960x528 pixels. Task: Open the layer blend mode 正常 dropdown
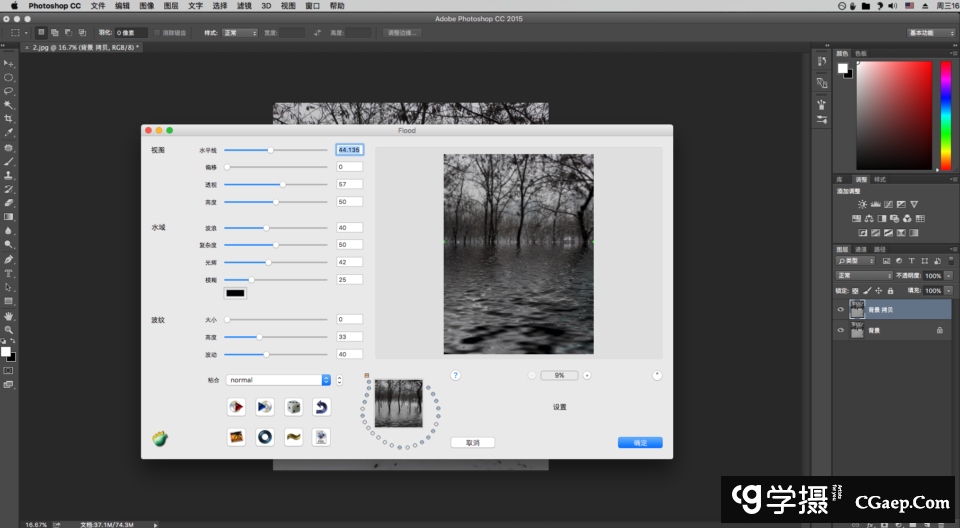(x=864, y=276)
